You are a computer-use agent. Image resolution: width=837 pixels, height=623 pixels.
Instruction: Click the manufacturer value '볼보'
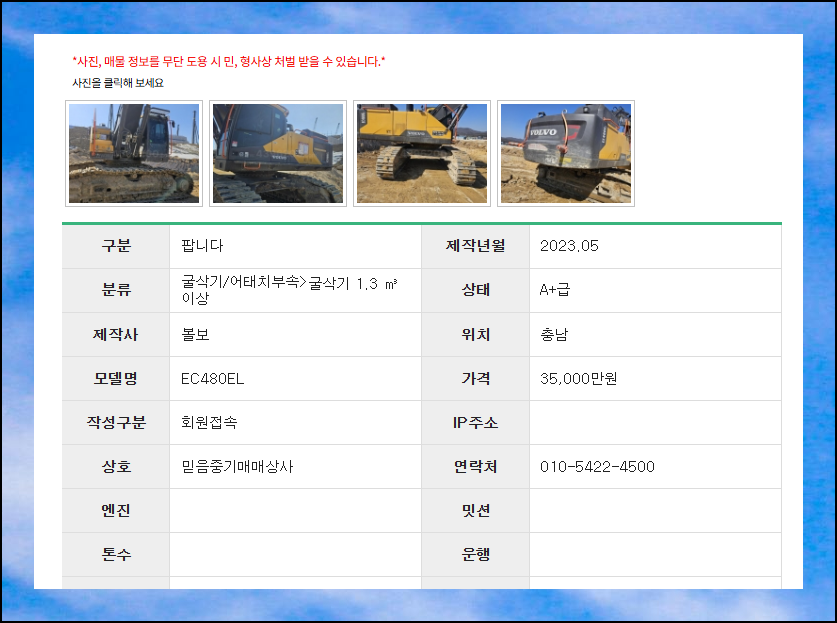click(195, 334)
